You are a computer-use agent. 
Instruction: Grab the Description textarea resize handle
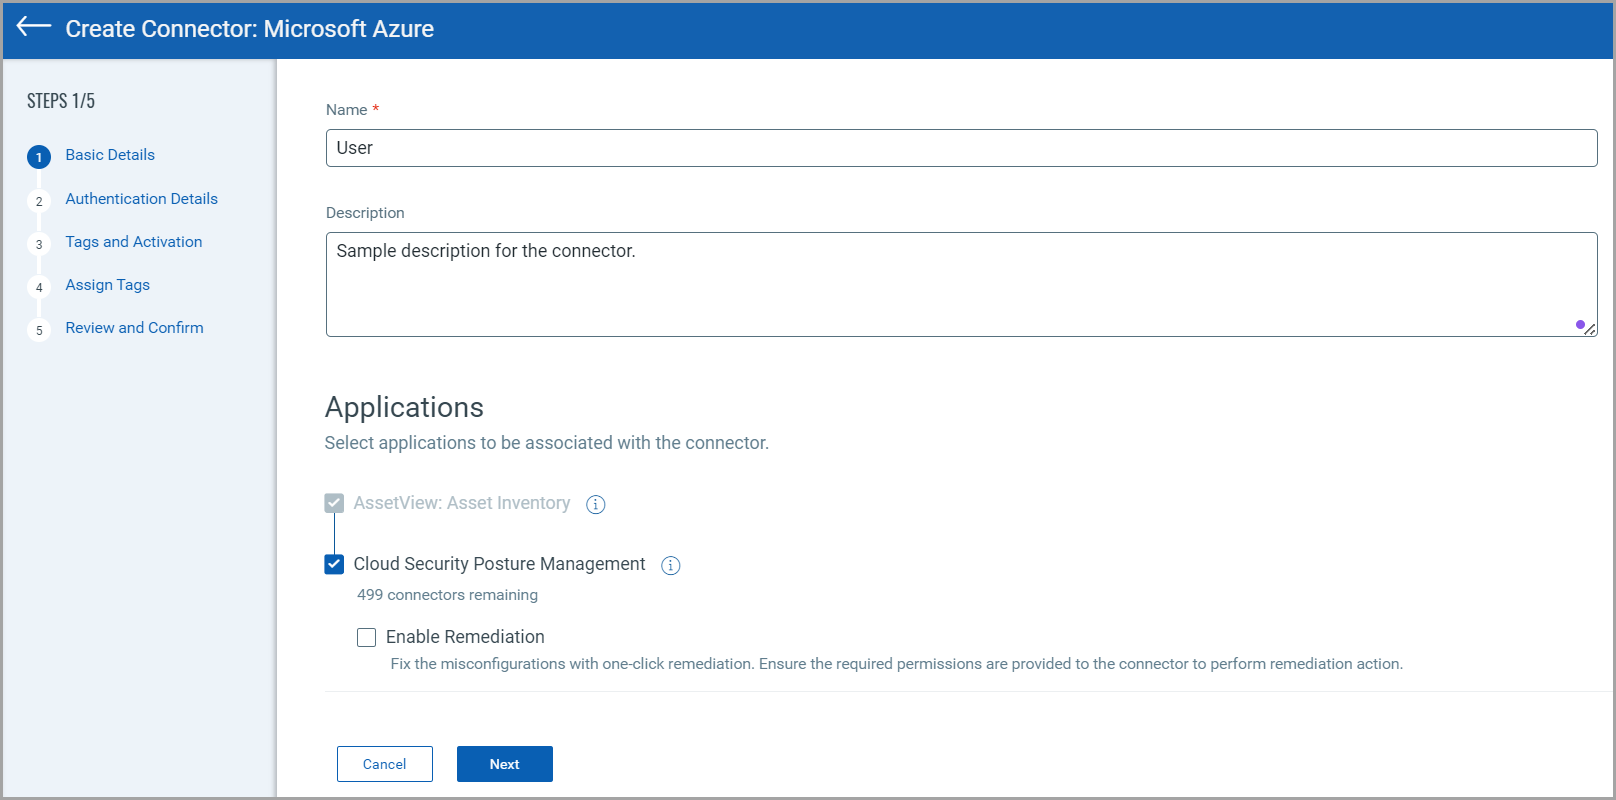tap(1589, 329)
